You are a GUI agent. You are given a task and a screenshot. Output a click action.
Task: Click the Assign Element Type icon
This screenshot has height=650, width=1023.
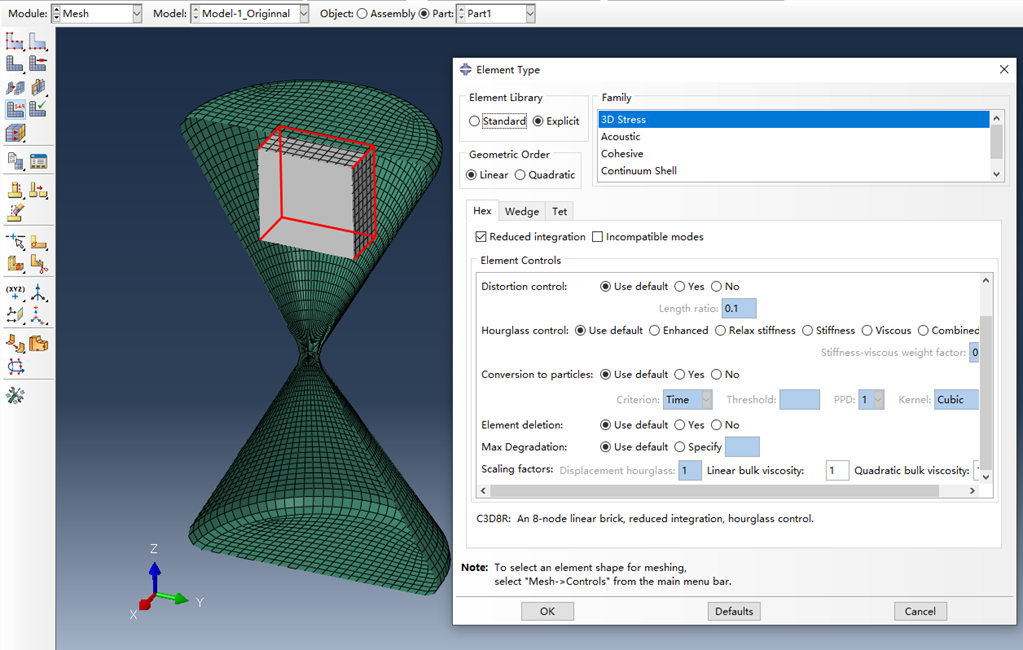tap(15, 109)
